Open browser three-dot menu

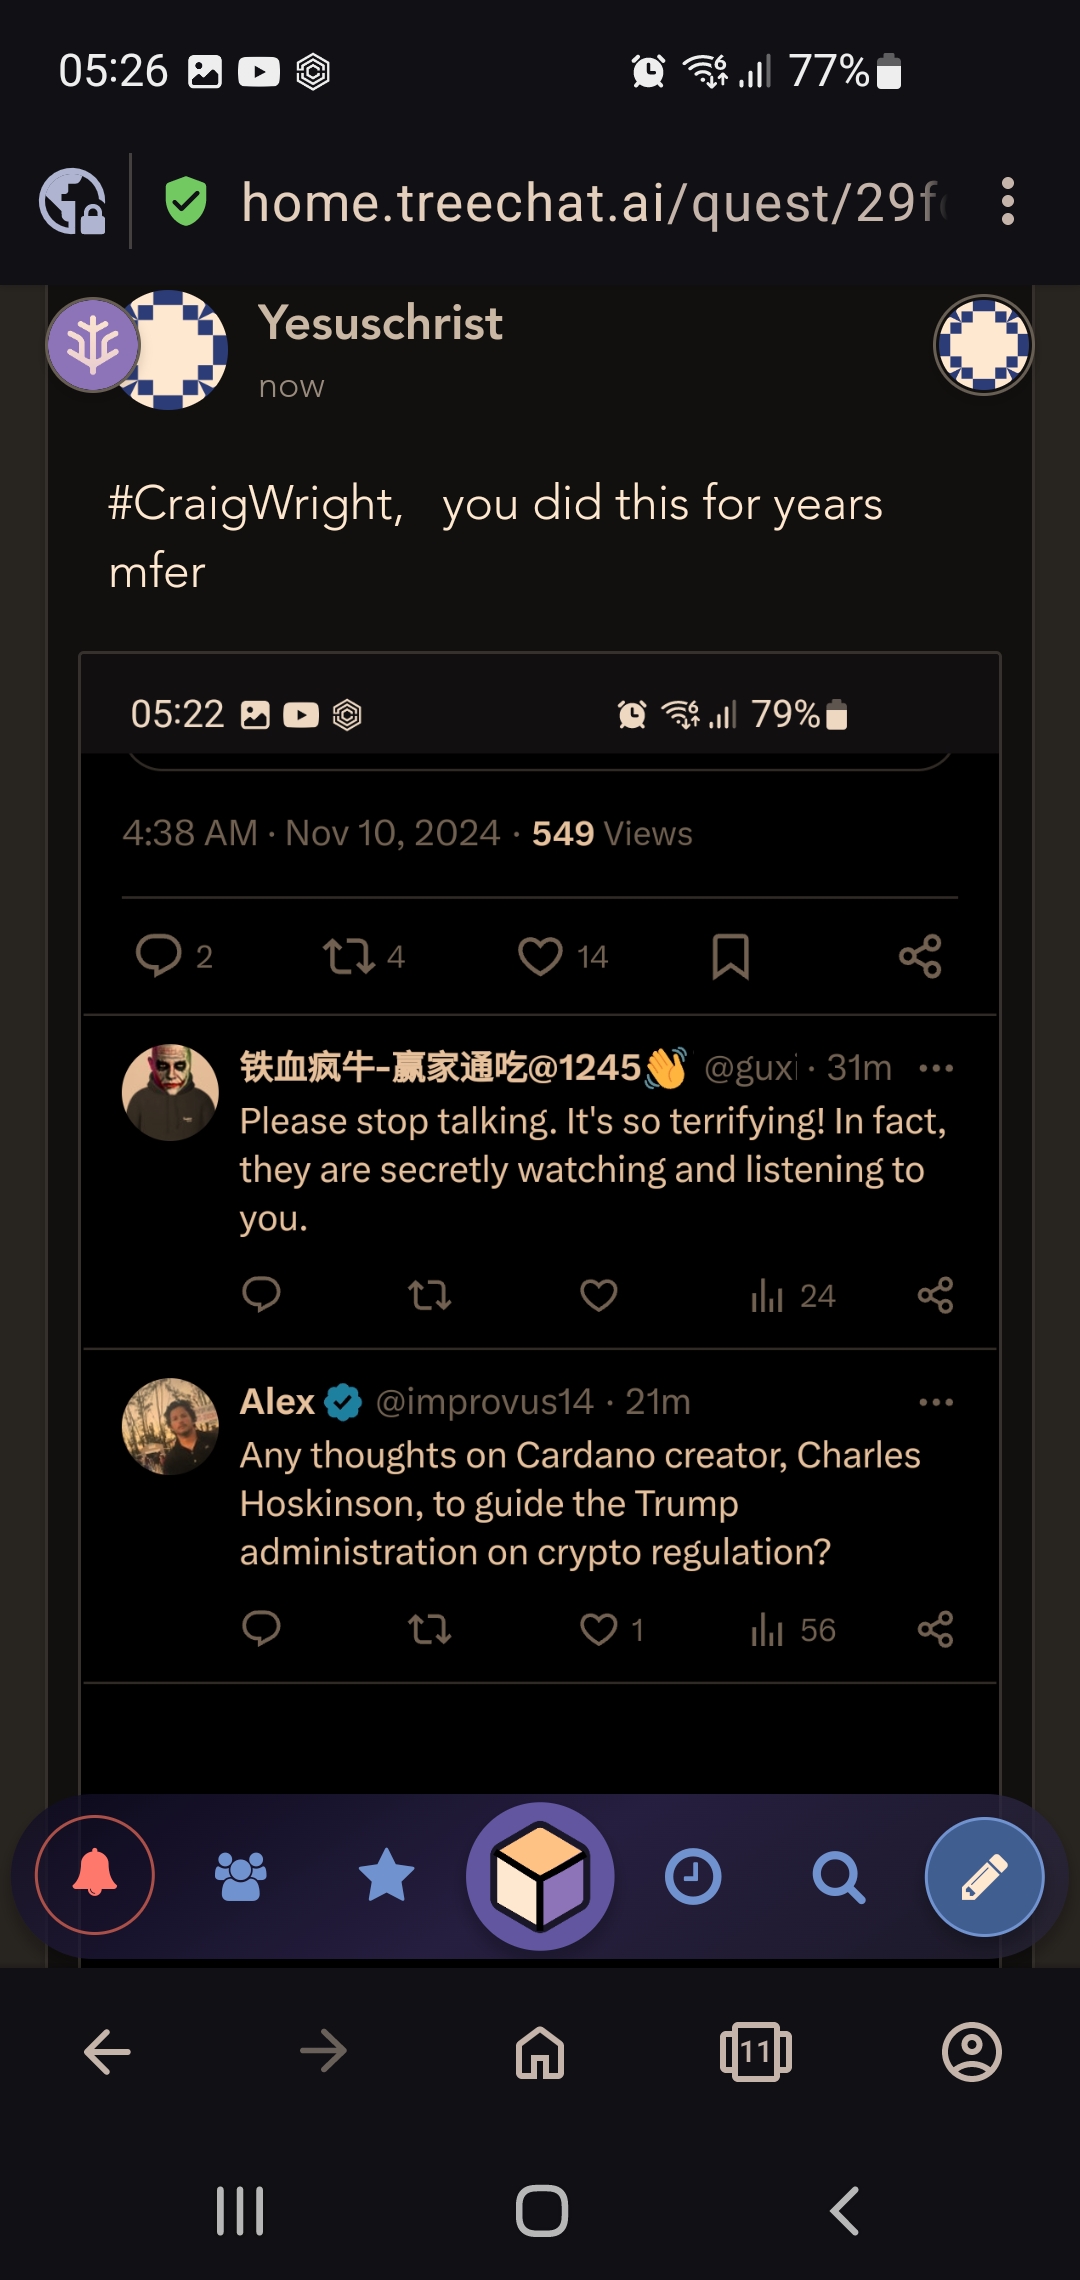(1008, 202)
